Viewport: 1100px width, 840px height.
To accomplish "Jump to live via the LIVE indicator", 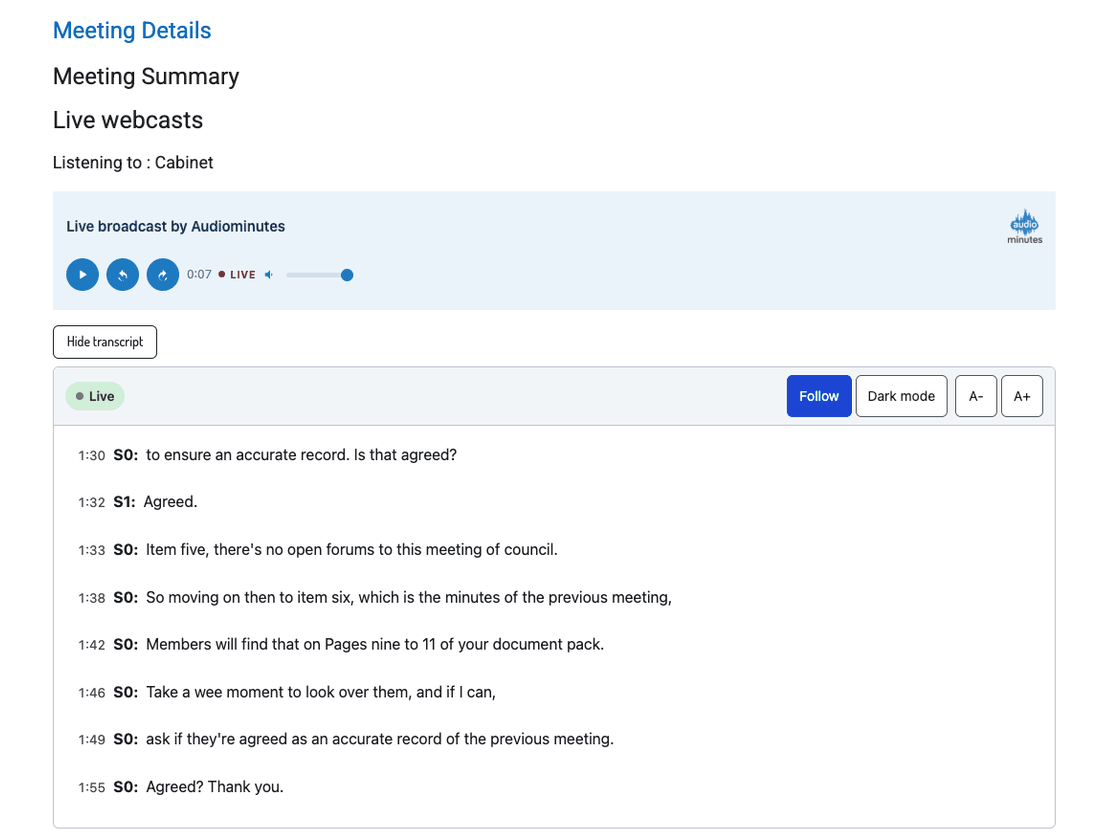I will [236, 274].
